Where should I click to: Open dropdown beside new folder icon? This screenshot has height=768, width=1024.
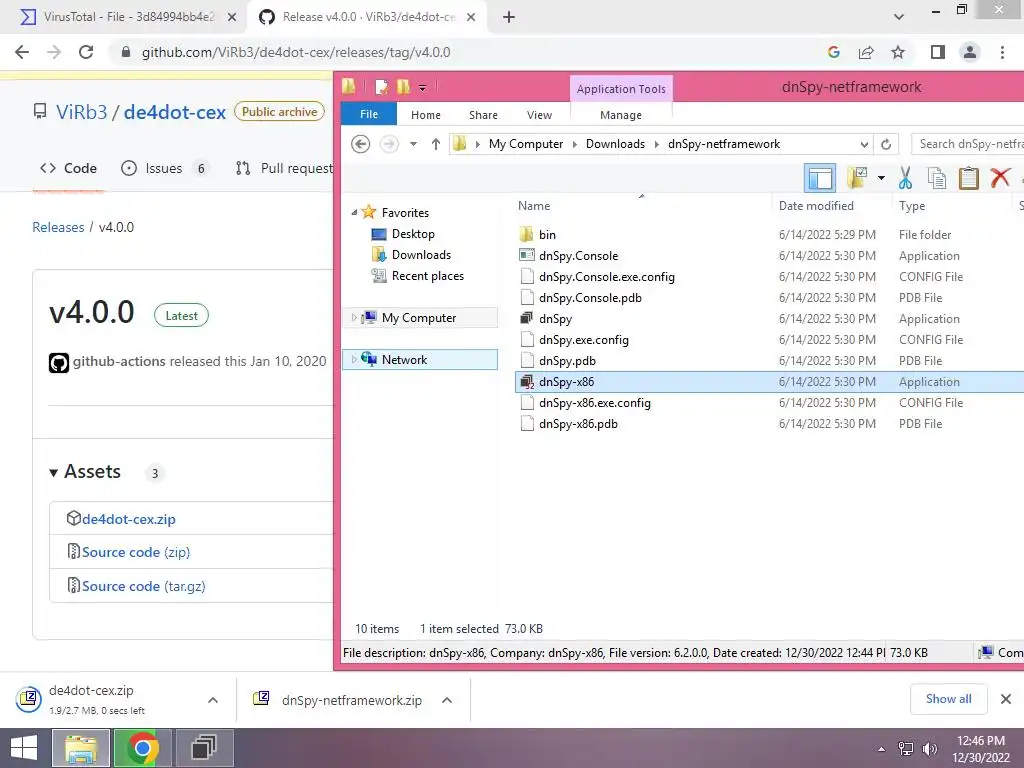881,178
